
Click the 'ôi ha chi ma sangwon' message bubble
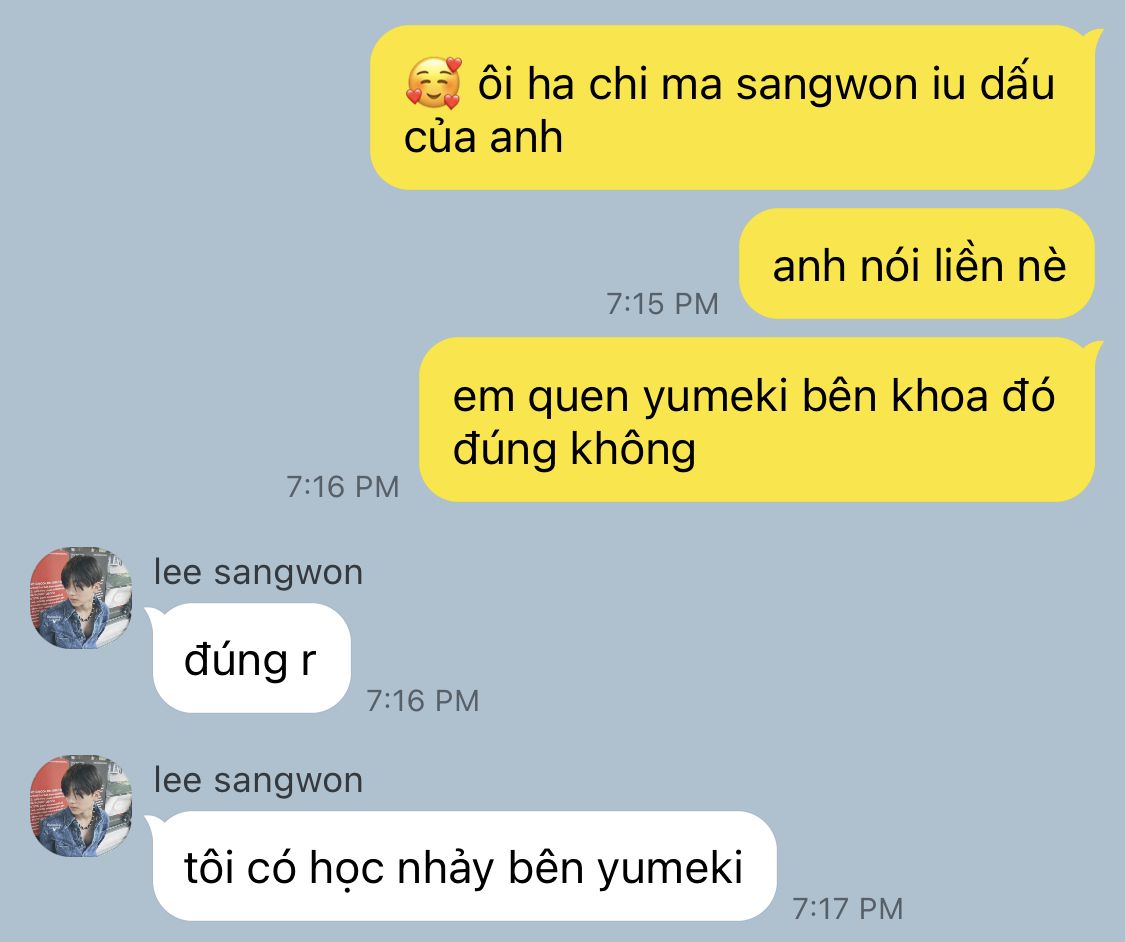pos(733,108)
